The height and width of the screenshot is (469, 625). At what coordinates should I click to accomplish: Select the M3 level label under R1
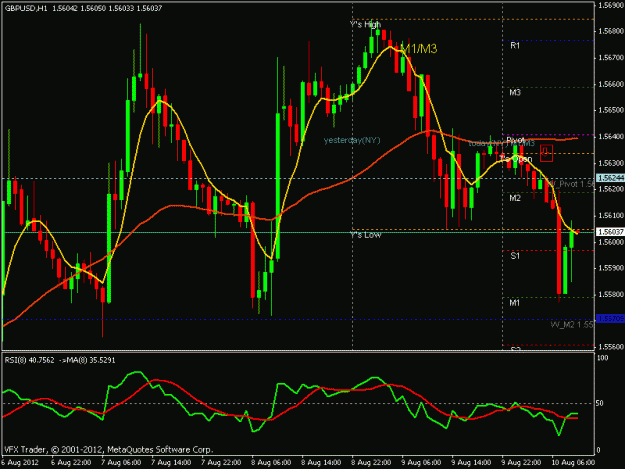[515, 92]
